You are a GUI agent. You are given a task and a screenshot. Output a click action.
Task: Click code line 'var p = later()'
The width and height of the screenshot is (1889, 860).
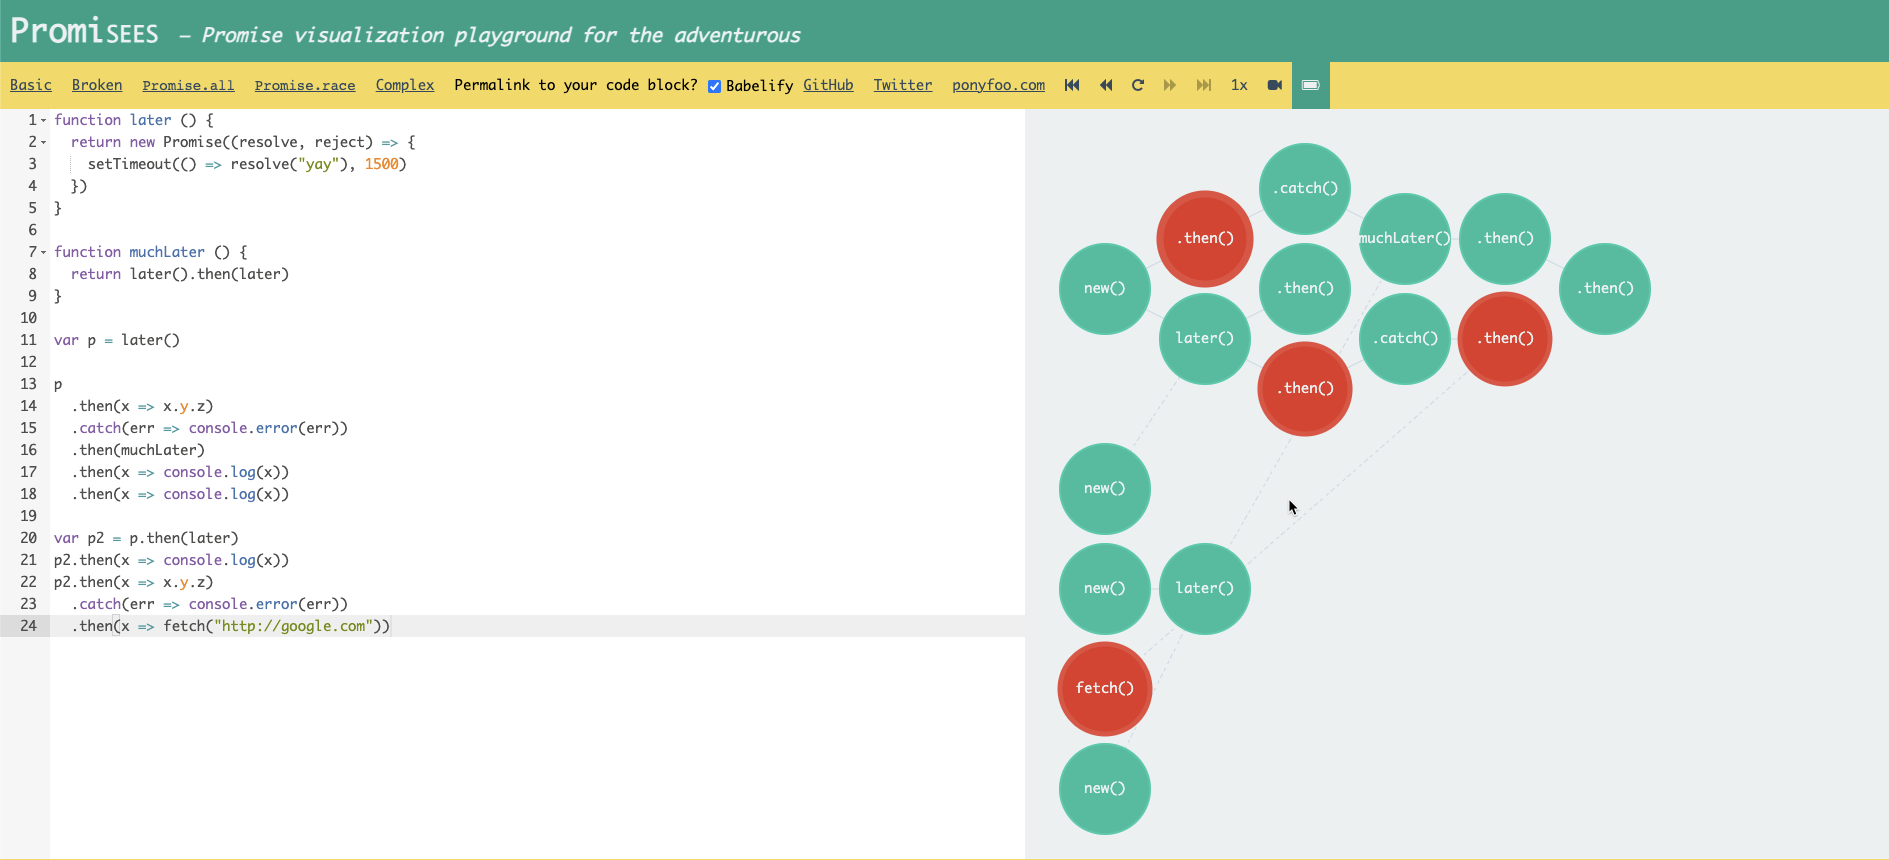(x=117, y=340)
